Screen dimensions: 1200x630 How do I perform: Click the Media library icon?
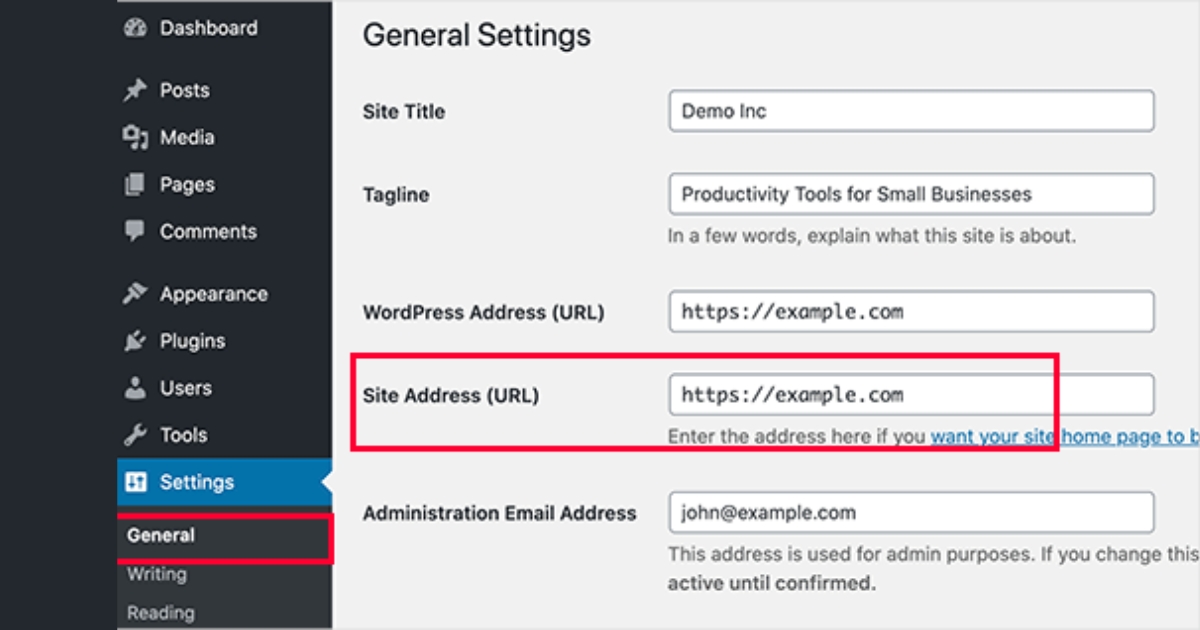point(135,138)
